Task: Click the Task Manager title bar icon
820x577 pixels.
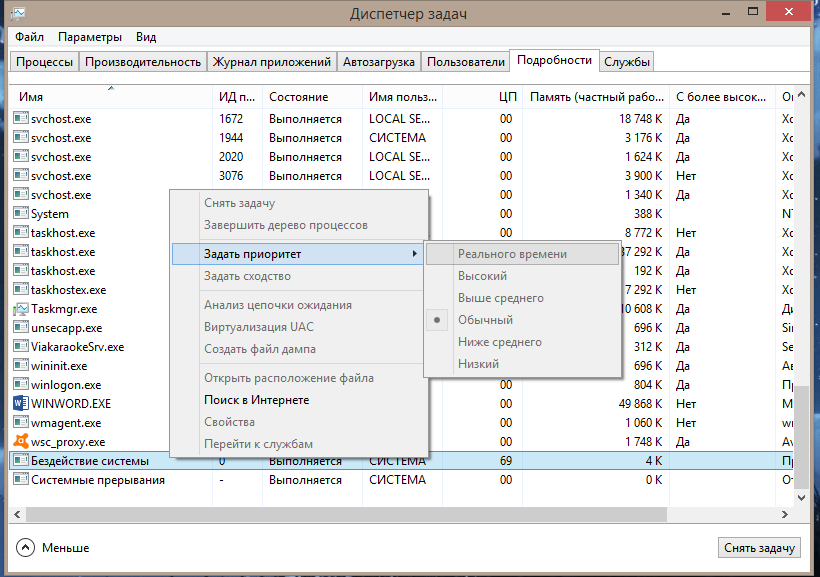Action: 19,13
